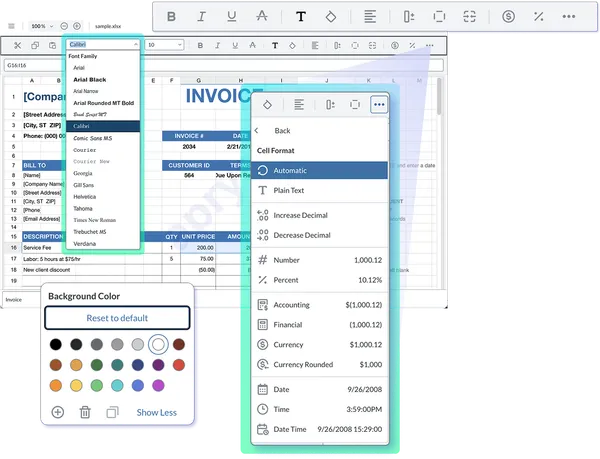Toggle Bold in the enlarged toolbar

click(x=171, y=16)
